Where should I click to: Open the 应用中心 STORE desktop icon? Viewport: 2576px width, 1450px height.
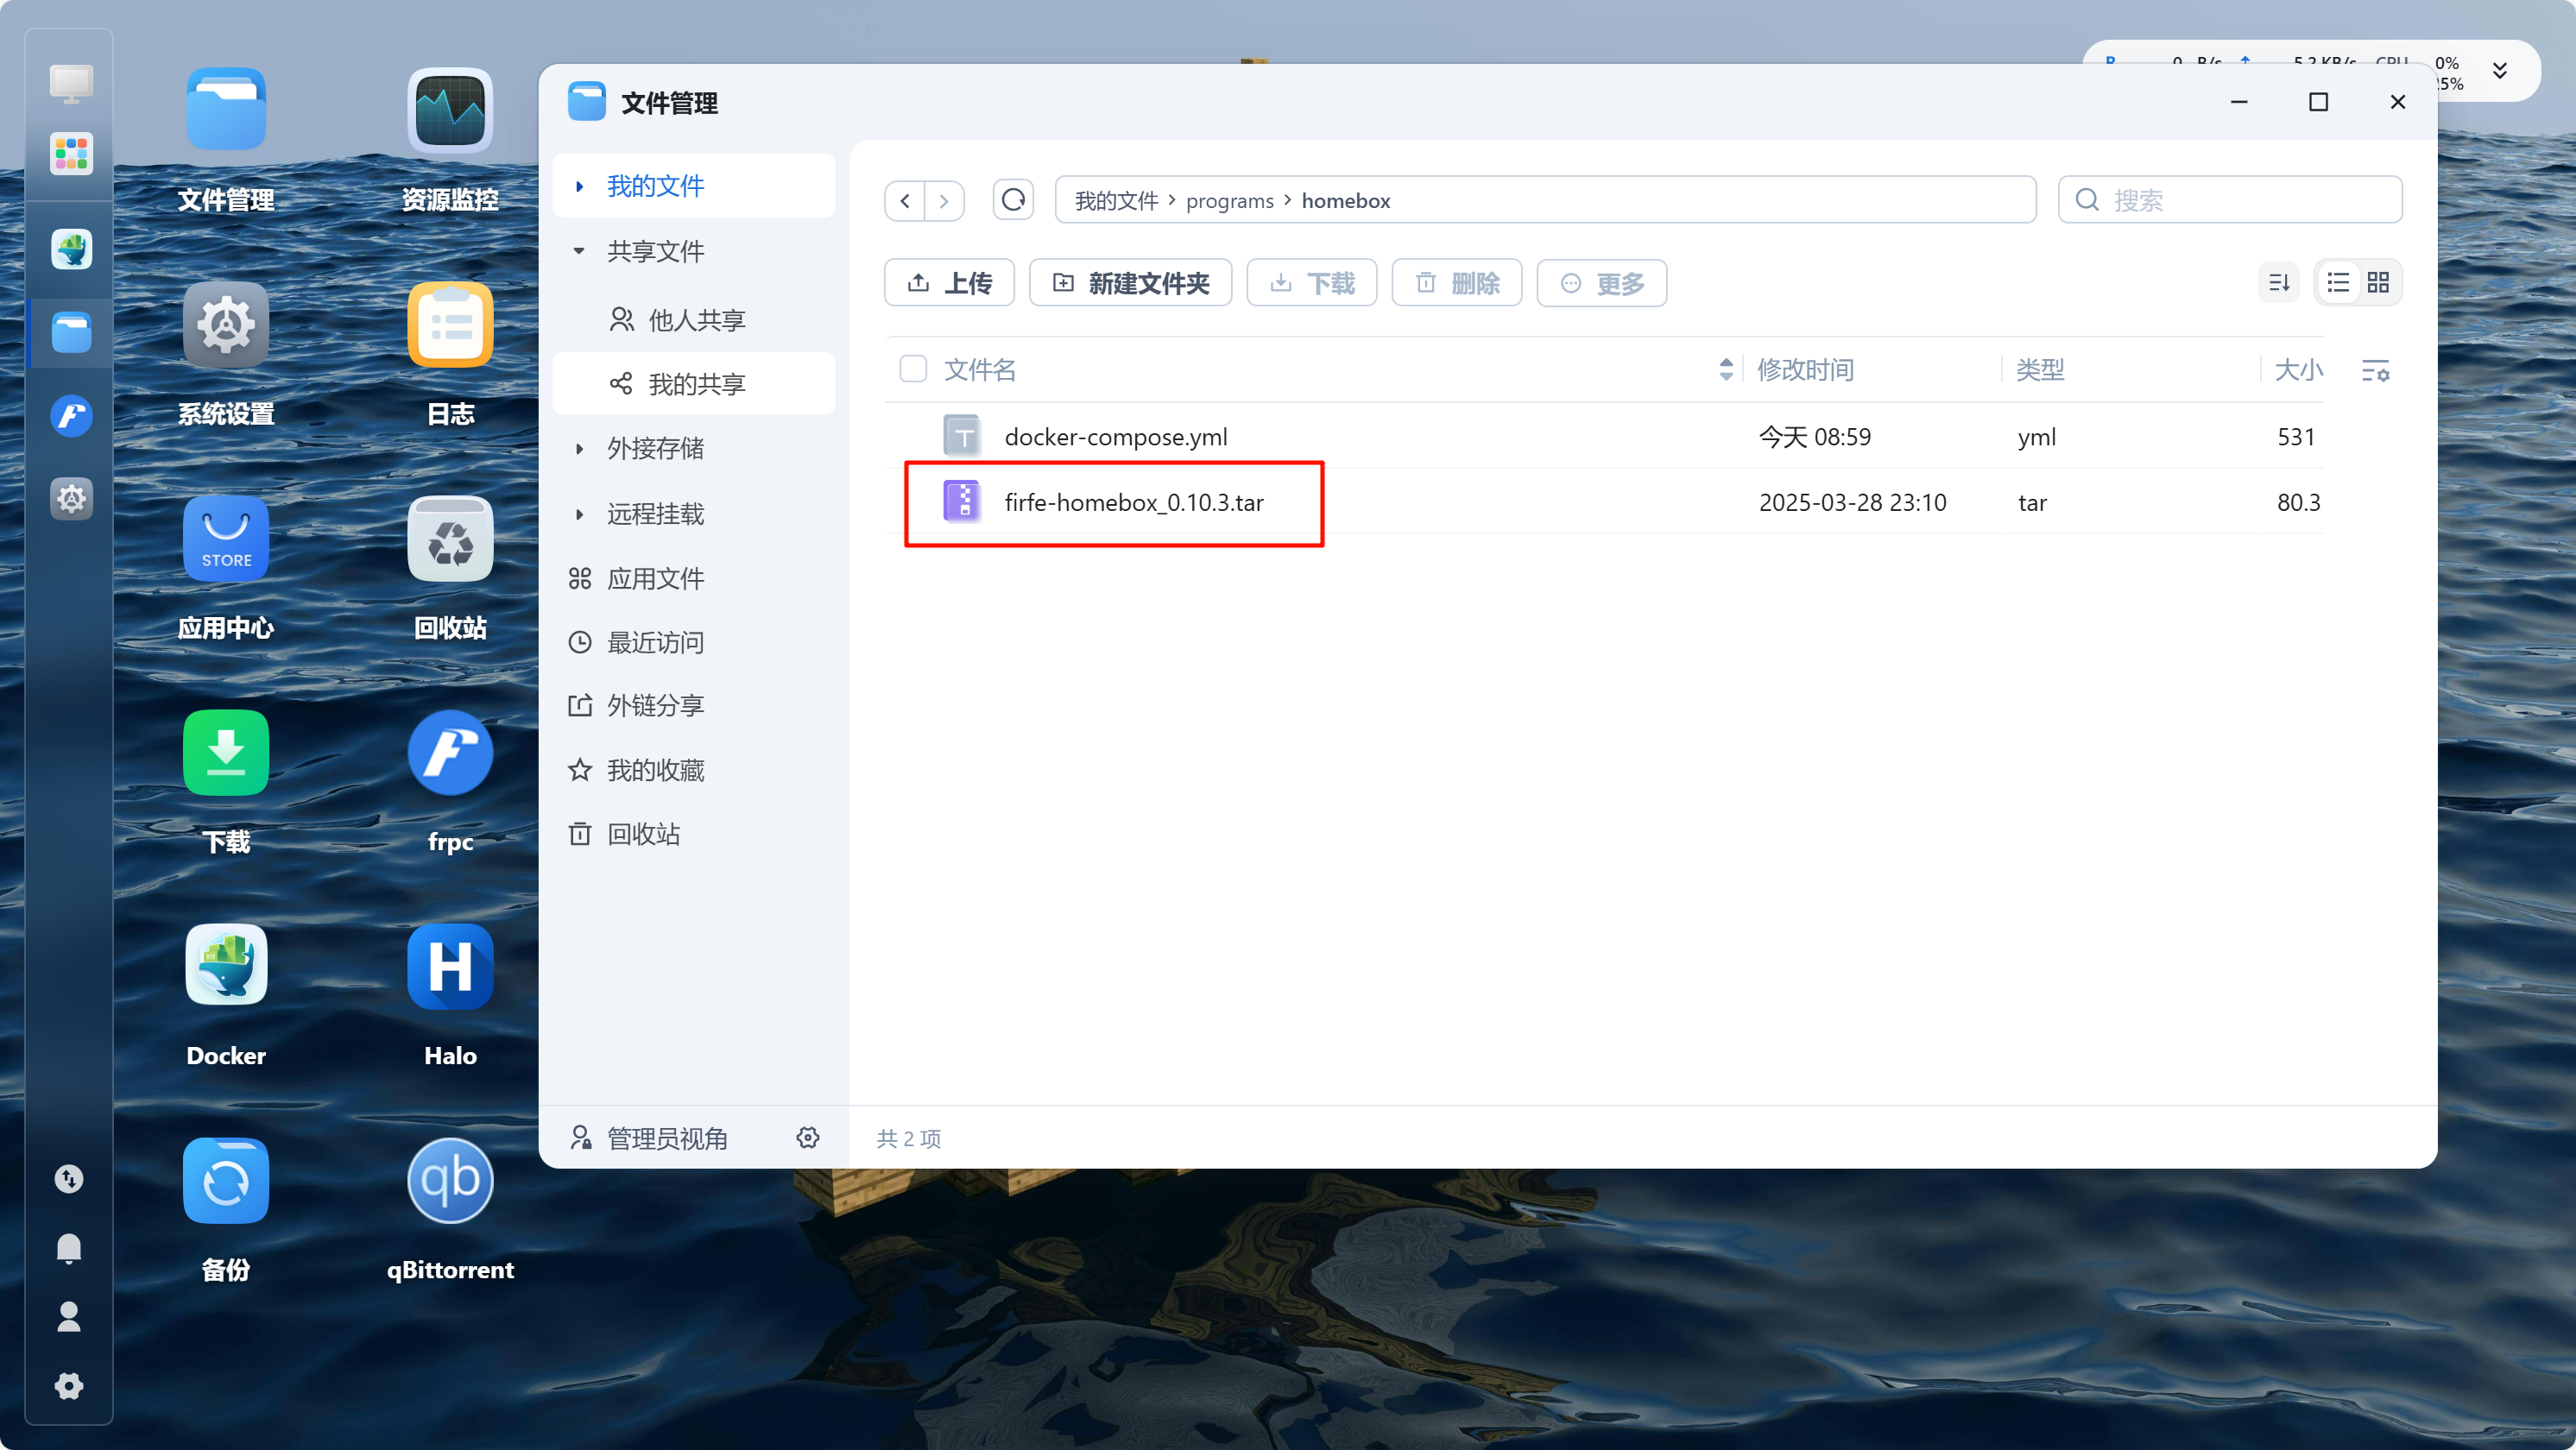pyautogui.click(x=226, y=538)
